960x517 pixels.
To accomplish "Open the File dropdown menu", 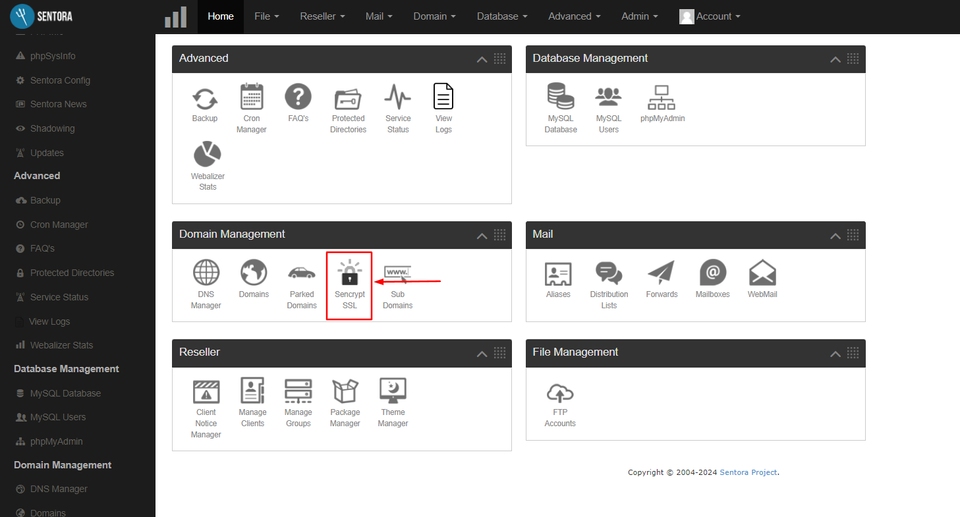I will tap(266, 17).
